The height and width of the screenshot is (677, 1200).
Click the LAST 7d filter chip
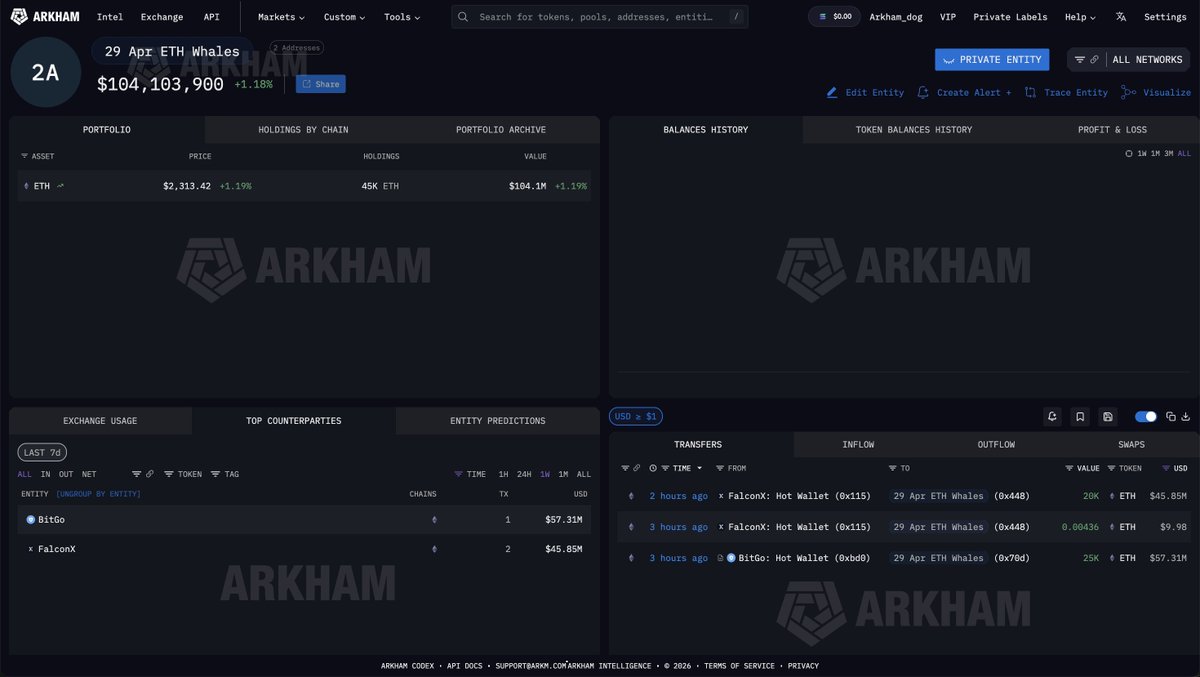[42, 453]
